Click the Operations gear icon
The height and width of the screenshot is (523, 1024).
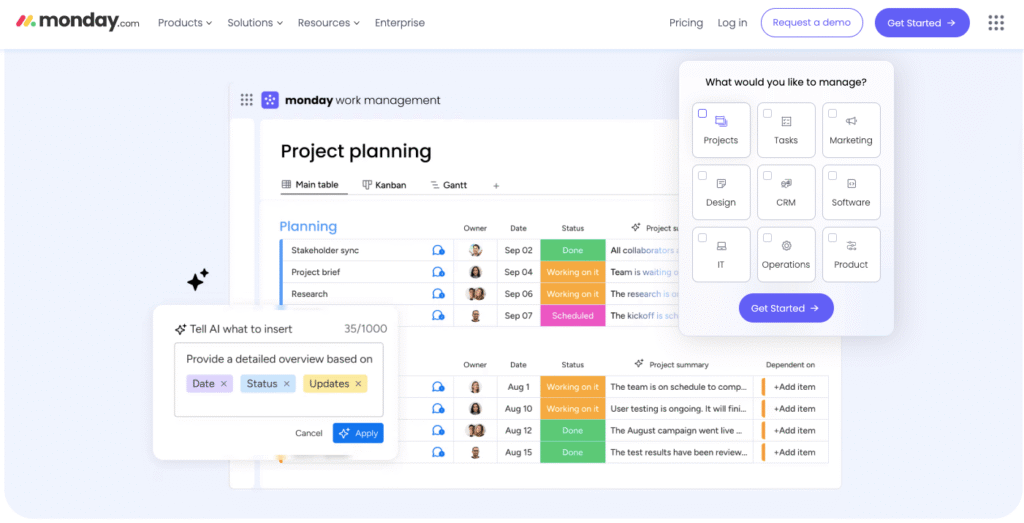point(786,246)
